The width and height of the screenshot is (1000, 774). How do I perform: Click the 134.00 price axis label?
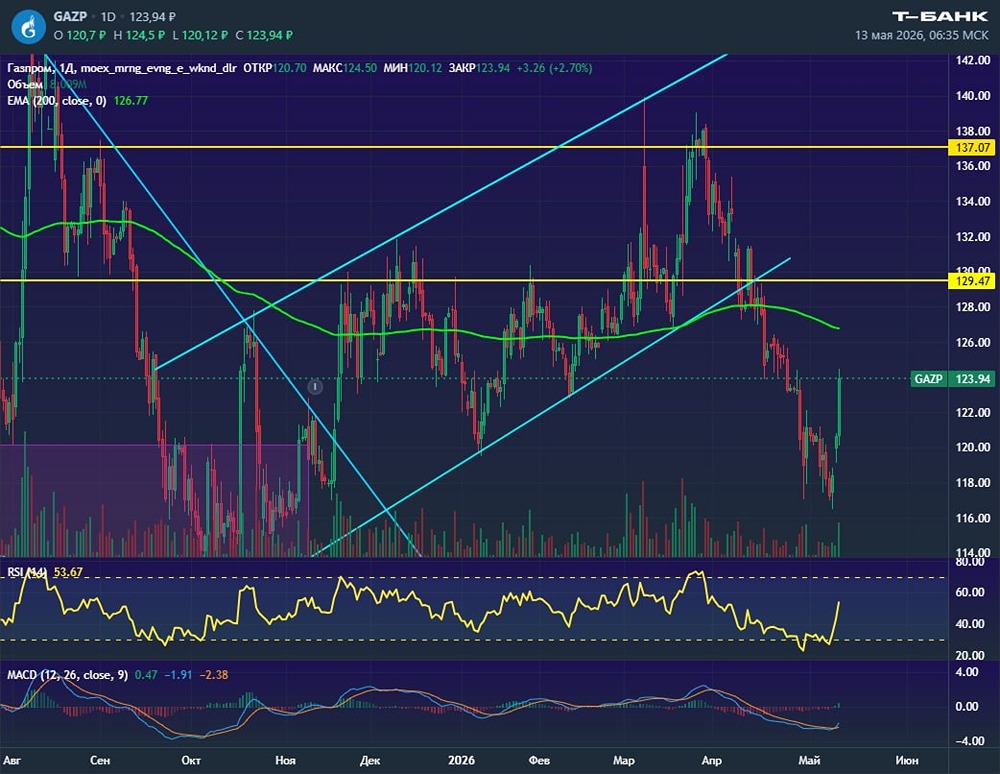point(973,201)
